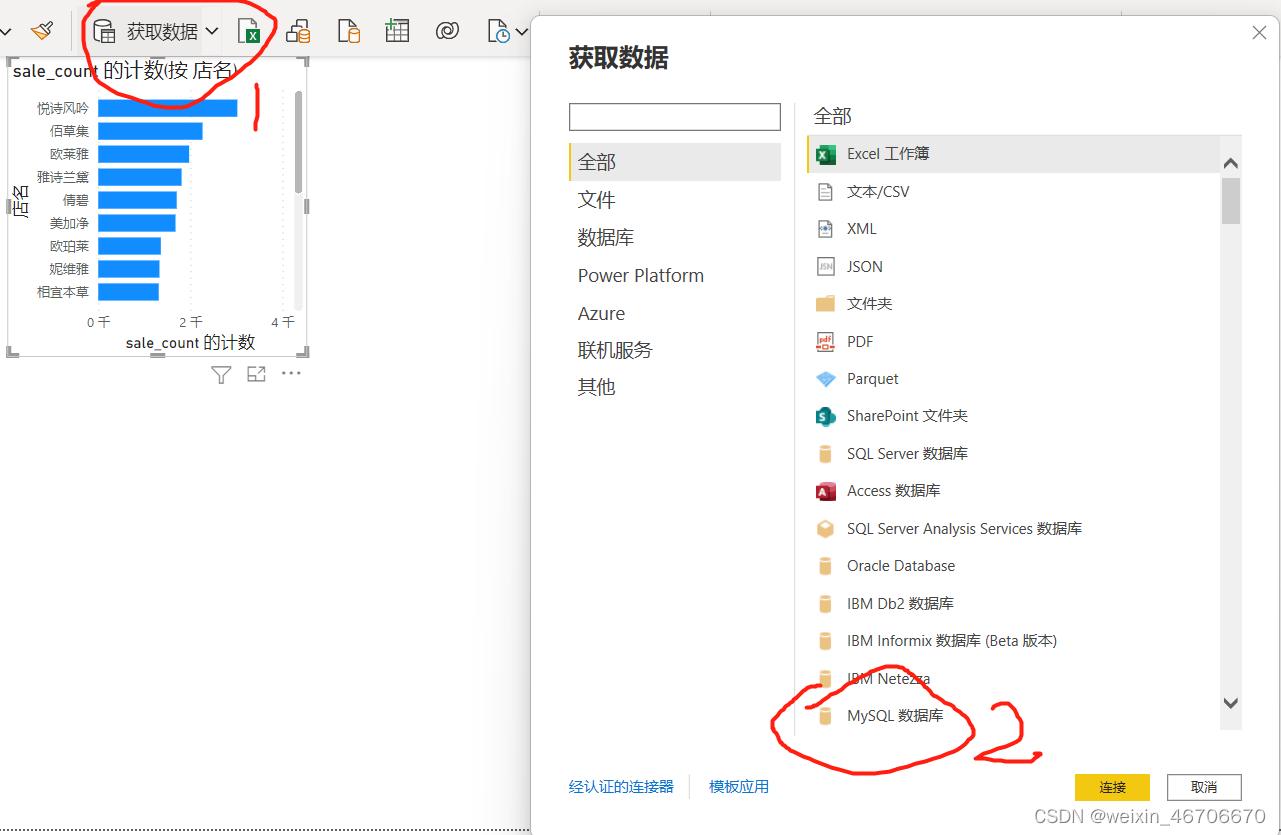Click the Enter Data toolbar icon
1281x835 pixels.
(349, 31)
